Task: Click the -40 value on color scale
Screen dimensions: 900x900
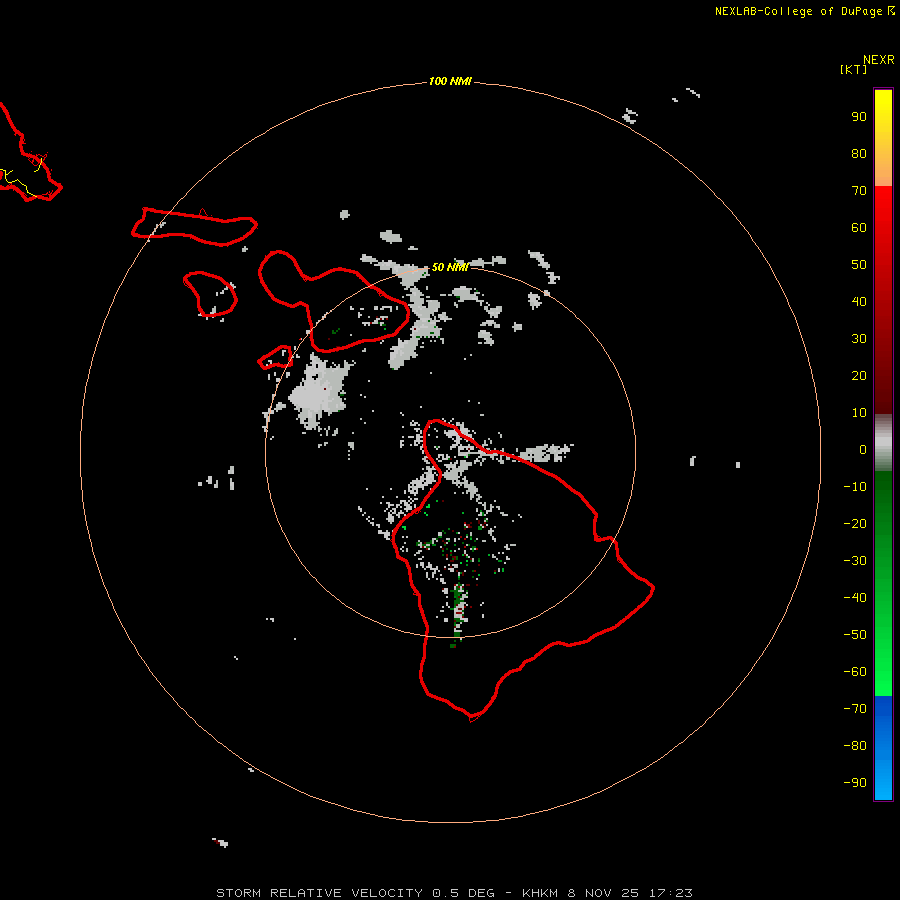Action: click(855, 598)
